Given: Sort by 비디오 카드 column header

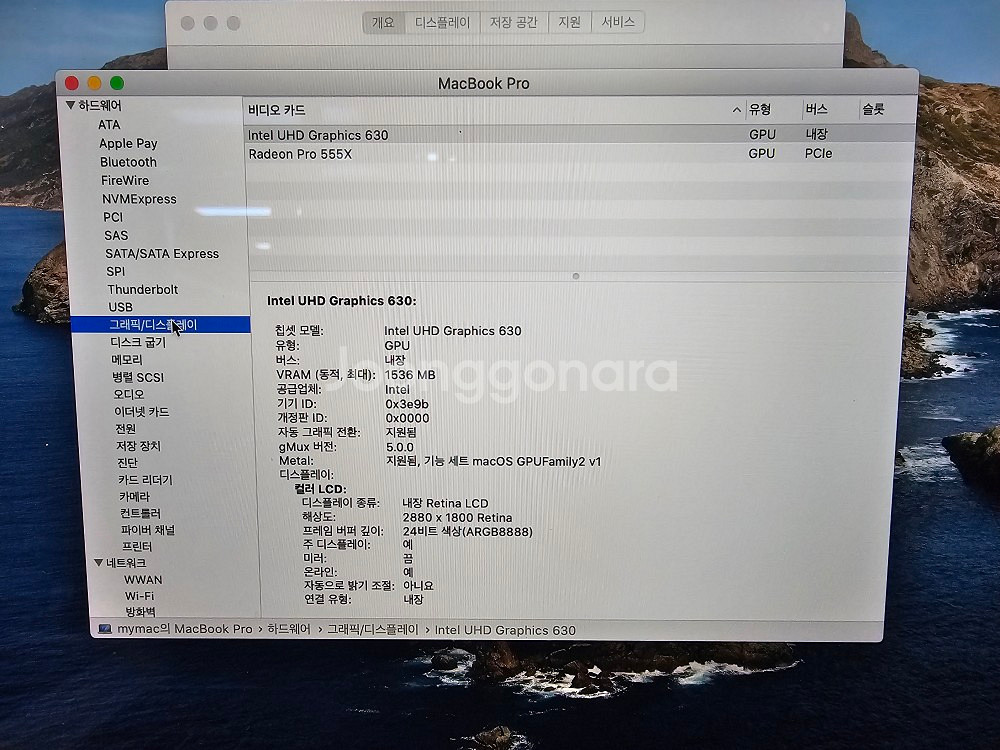Looking at the screenshot, I should [x=277, y=110].
